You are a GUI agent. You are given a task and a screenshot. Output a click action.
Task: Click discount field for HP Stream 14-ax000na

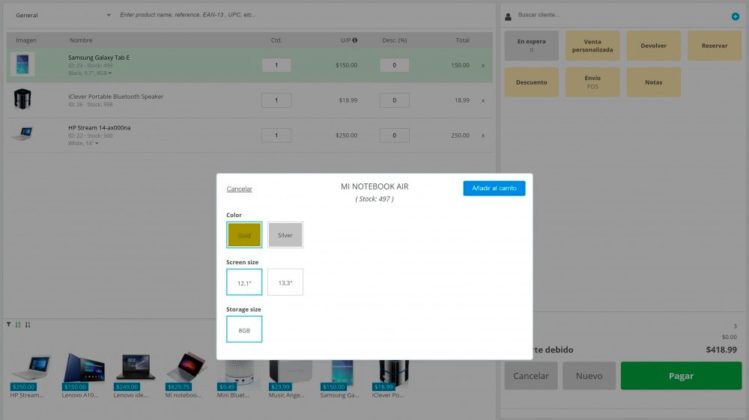click(394, 136)
